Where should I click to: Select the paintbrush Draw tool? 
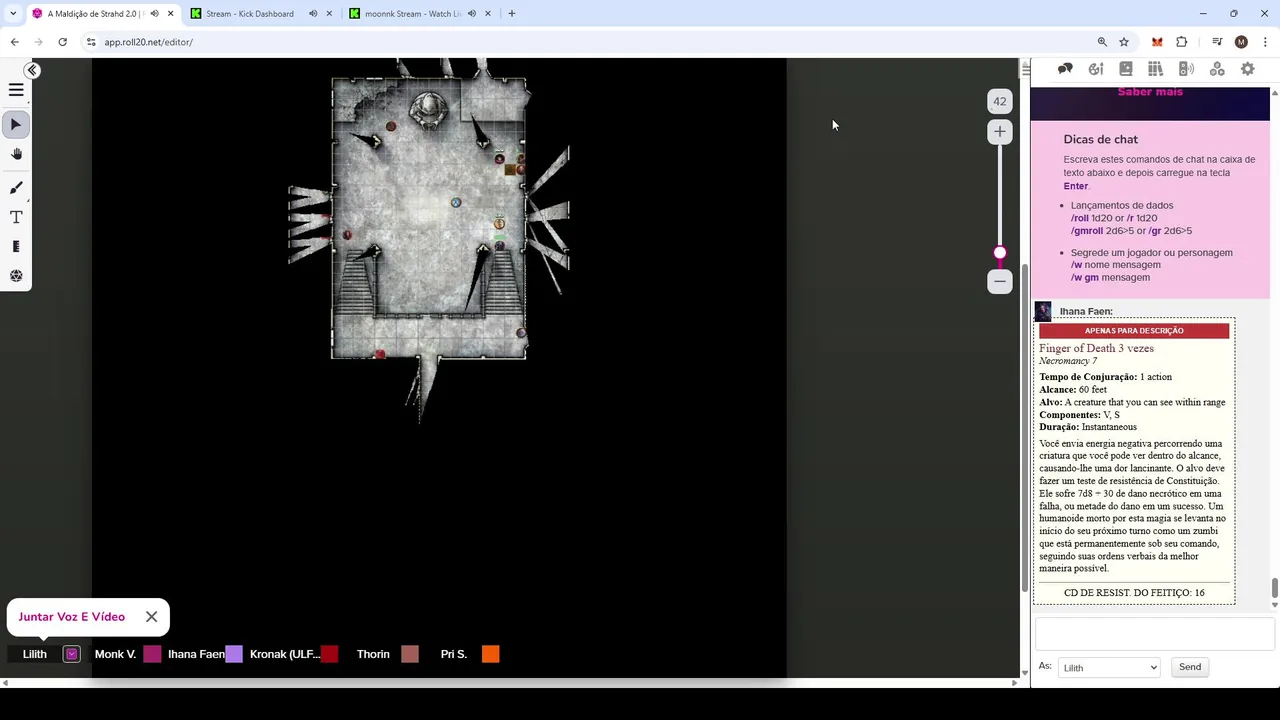coord(16,188)
